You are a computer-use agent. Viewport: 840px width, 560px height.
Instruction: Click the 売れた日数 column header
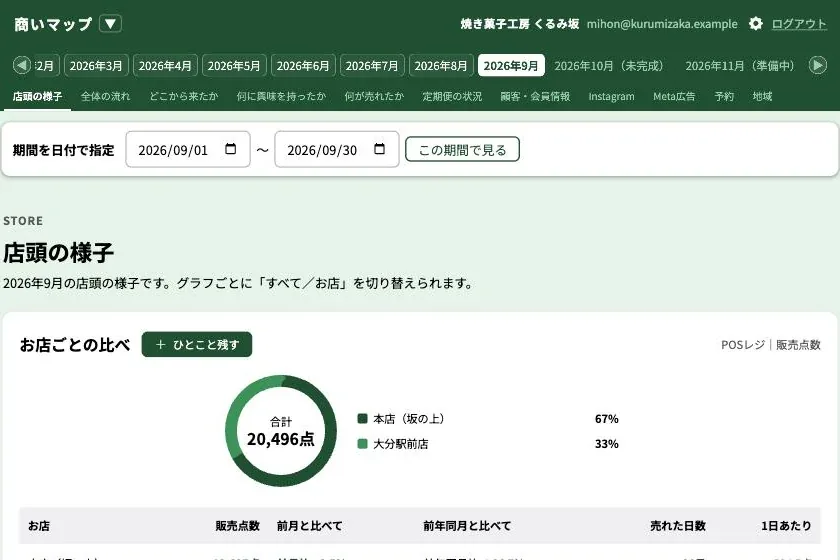pos(678,526)
